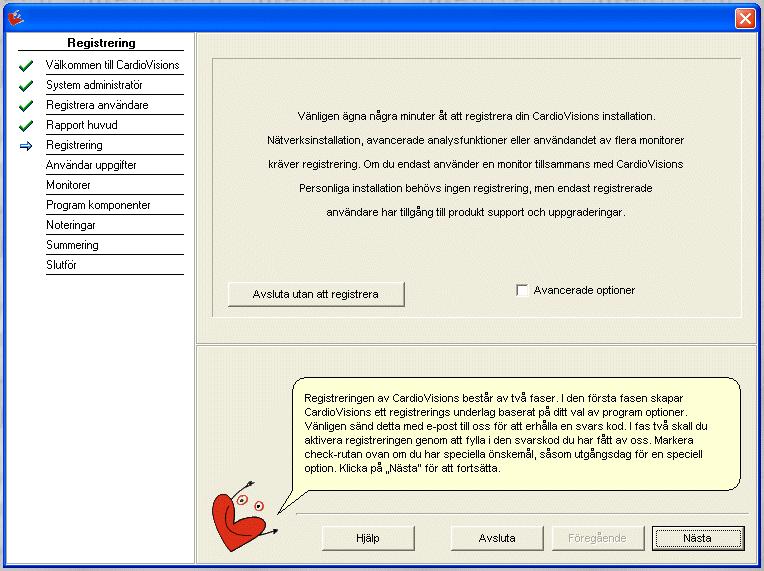
Task: Click the blue arrow next to Registrering step
Action: tap(26, 146)
